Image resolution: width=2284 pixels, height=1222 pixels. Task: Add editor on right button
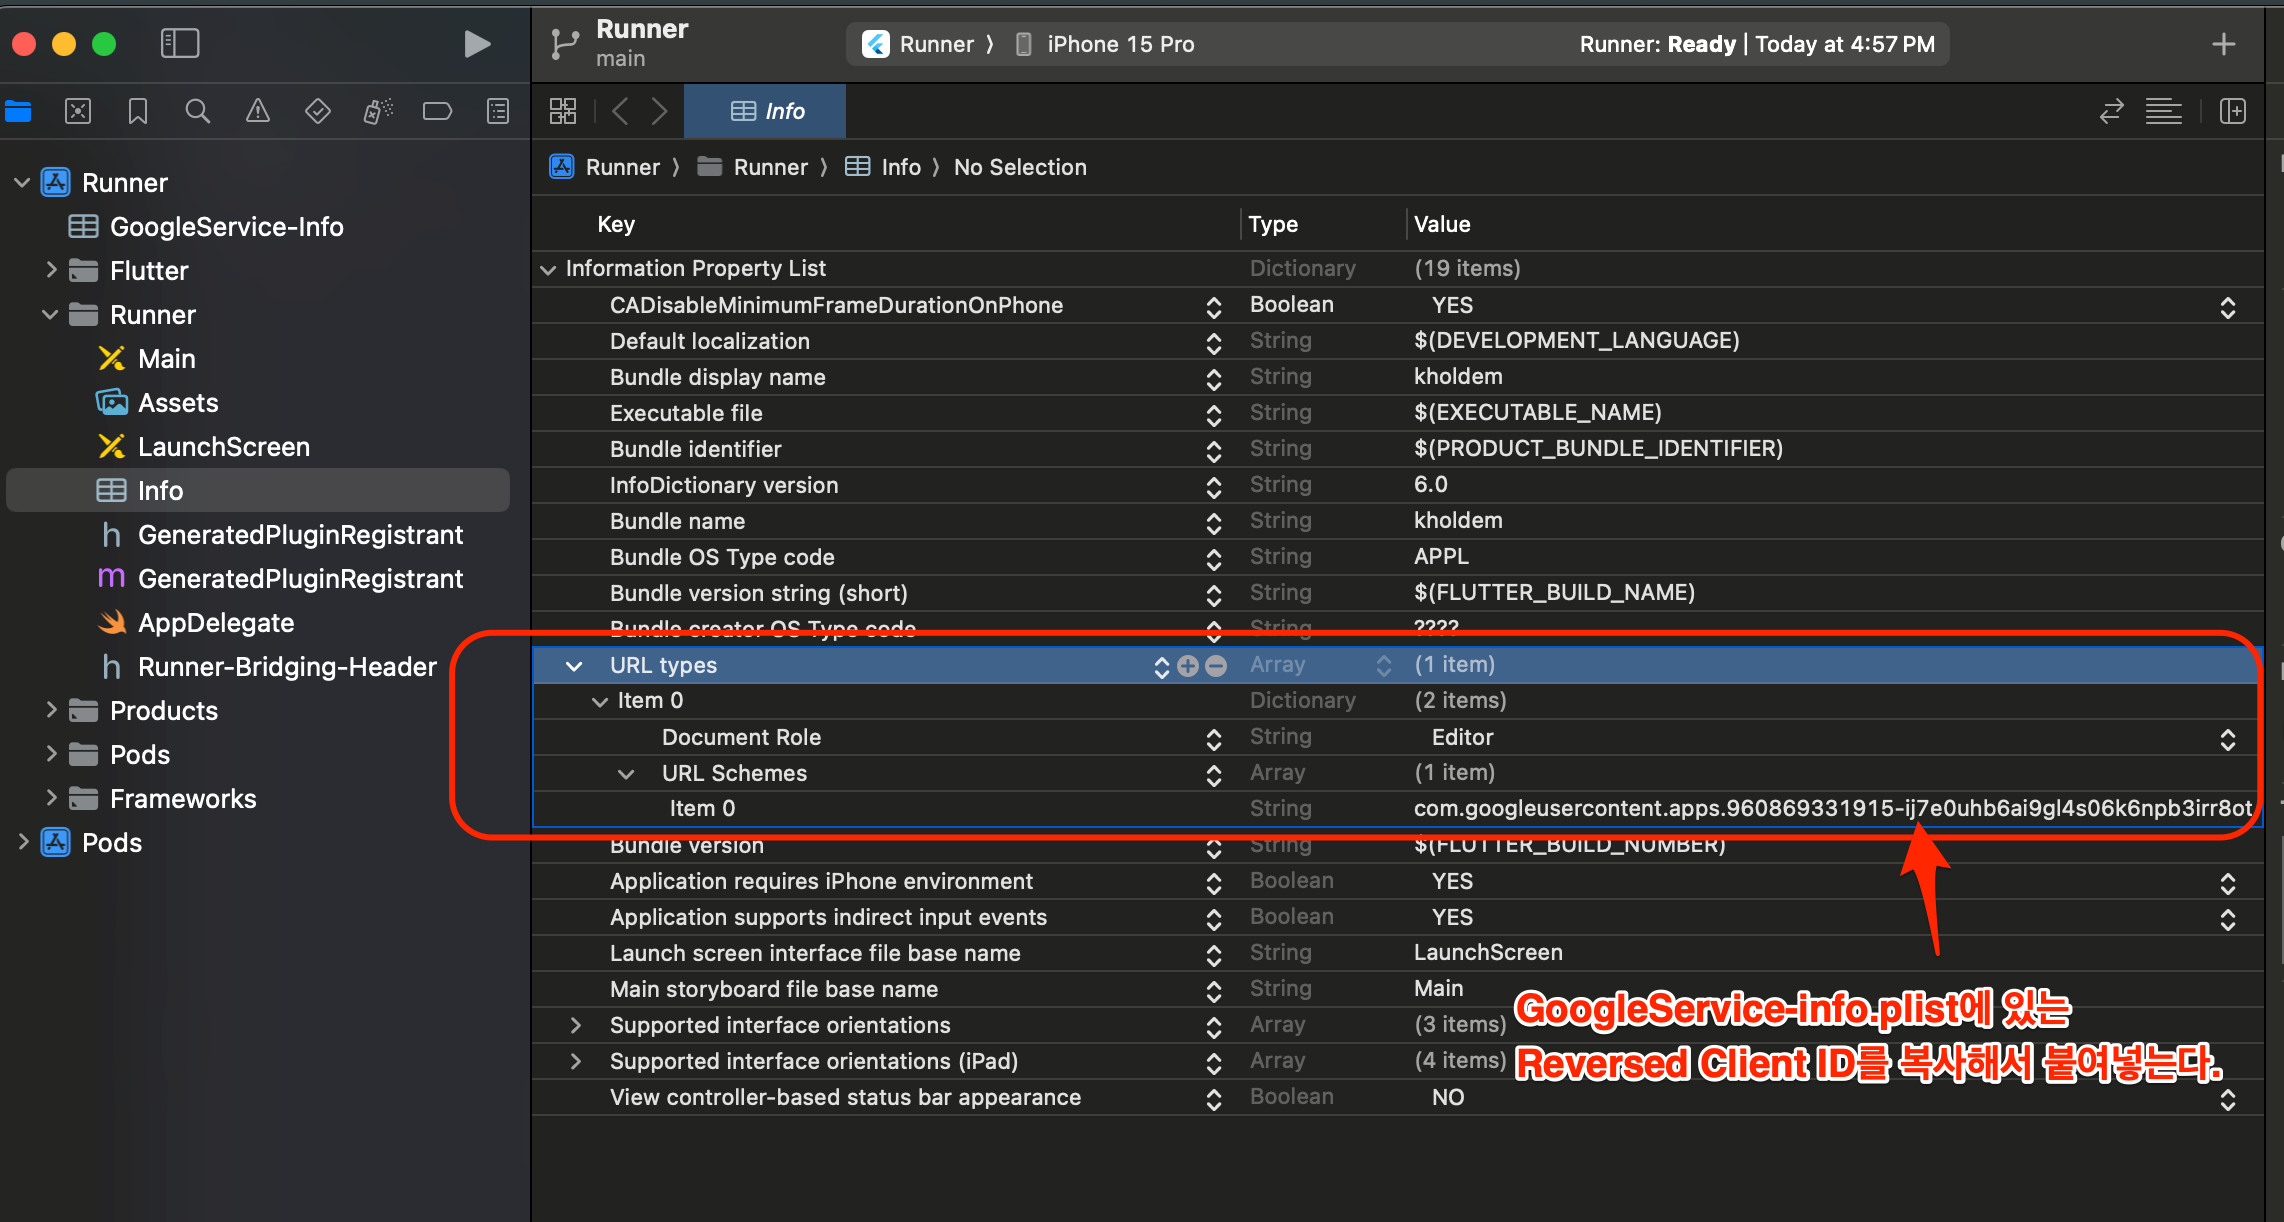pos(2232,111)
